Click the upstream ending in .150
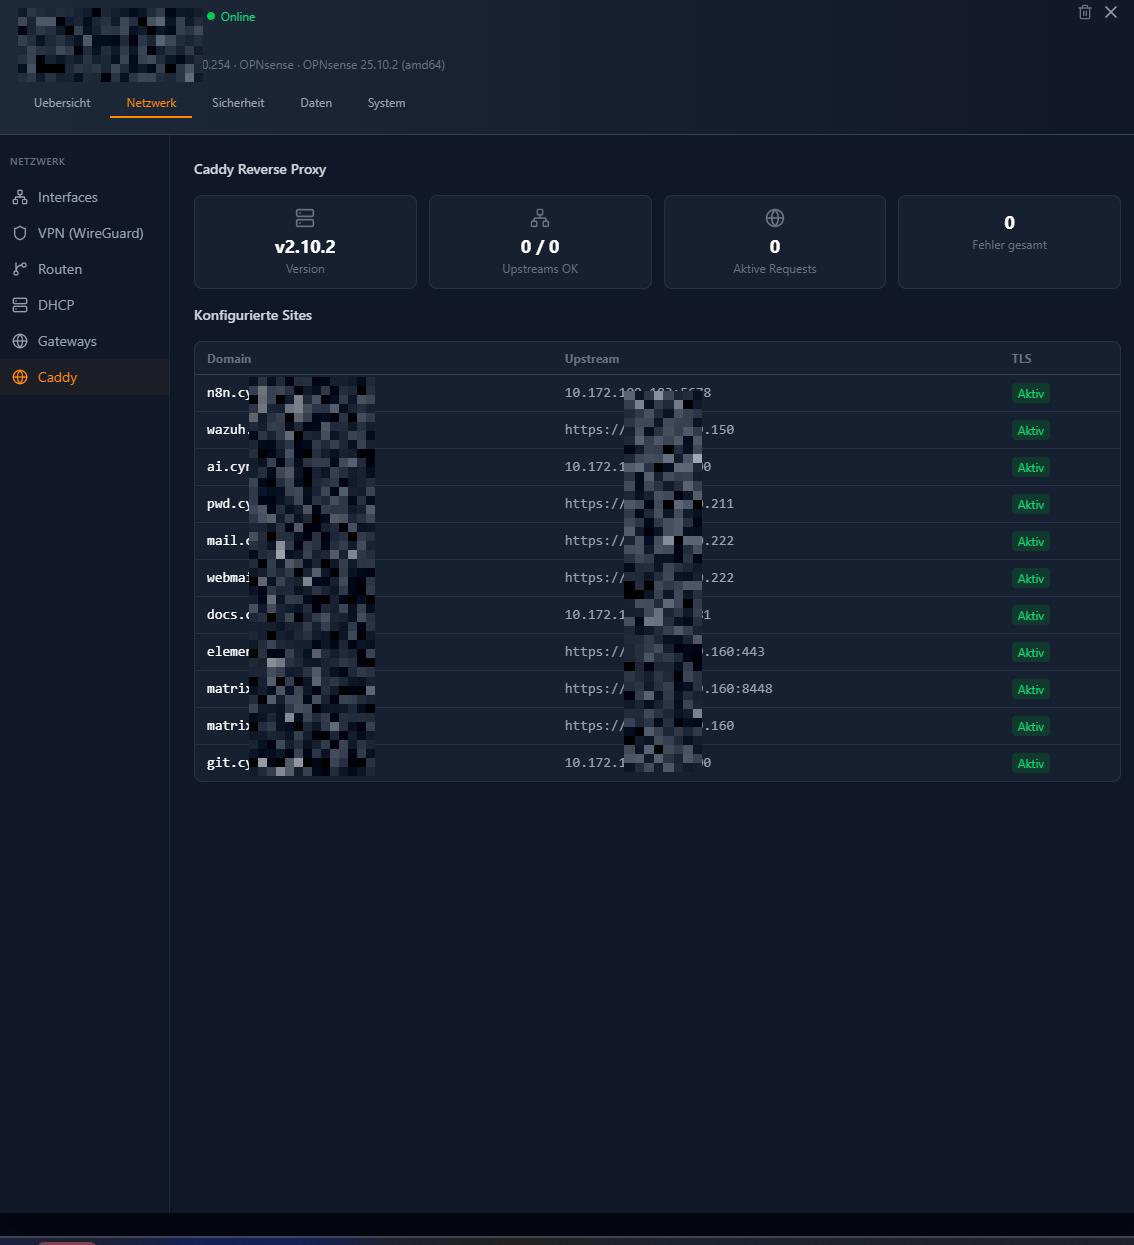This screenshot has width=1134, height=1245. point(649,430)
